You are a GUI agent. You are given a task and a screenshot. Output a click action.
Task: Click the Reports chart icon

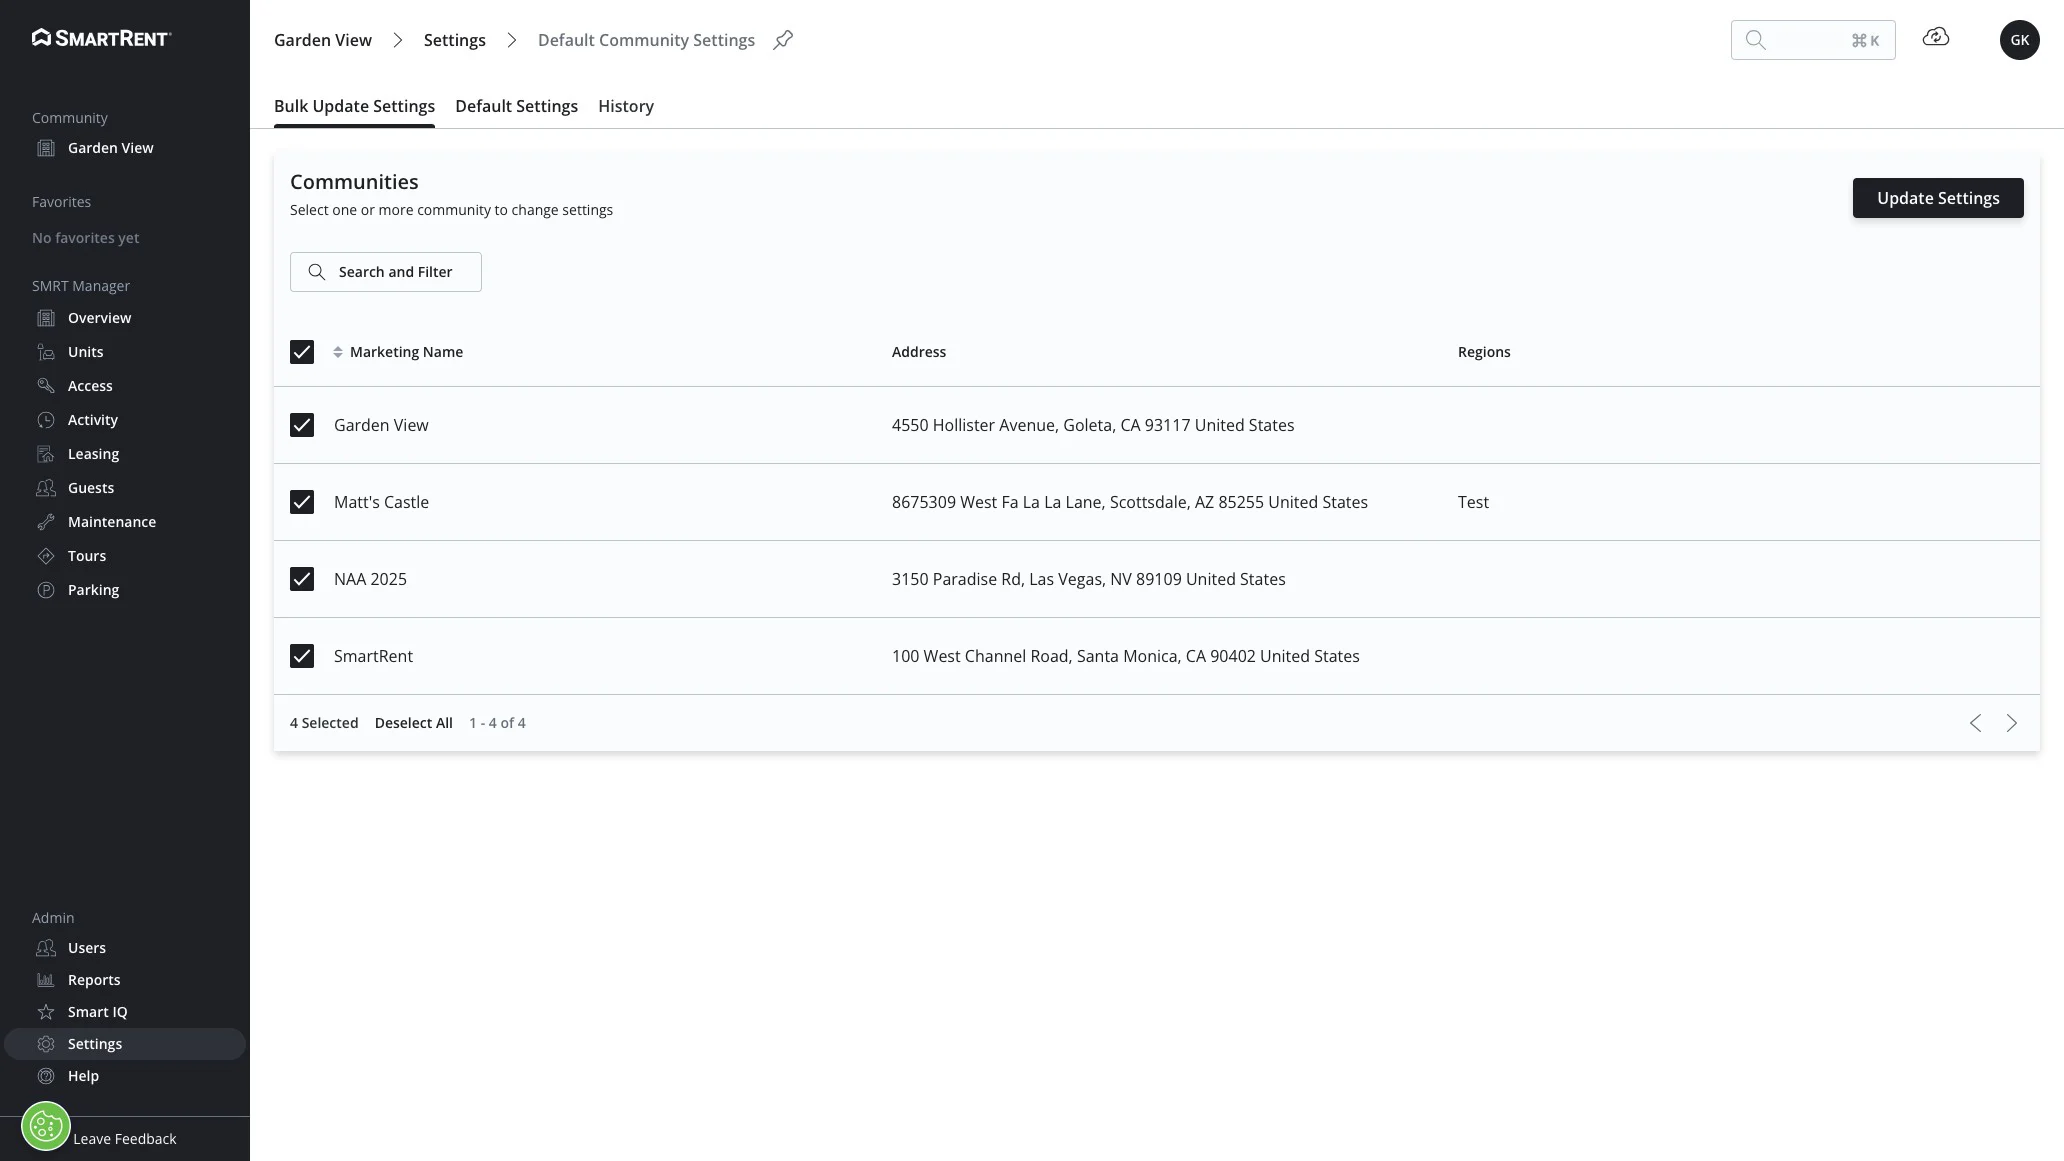(x=46, y=980)
